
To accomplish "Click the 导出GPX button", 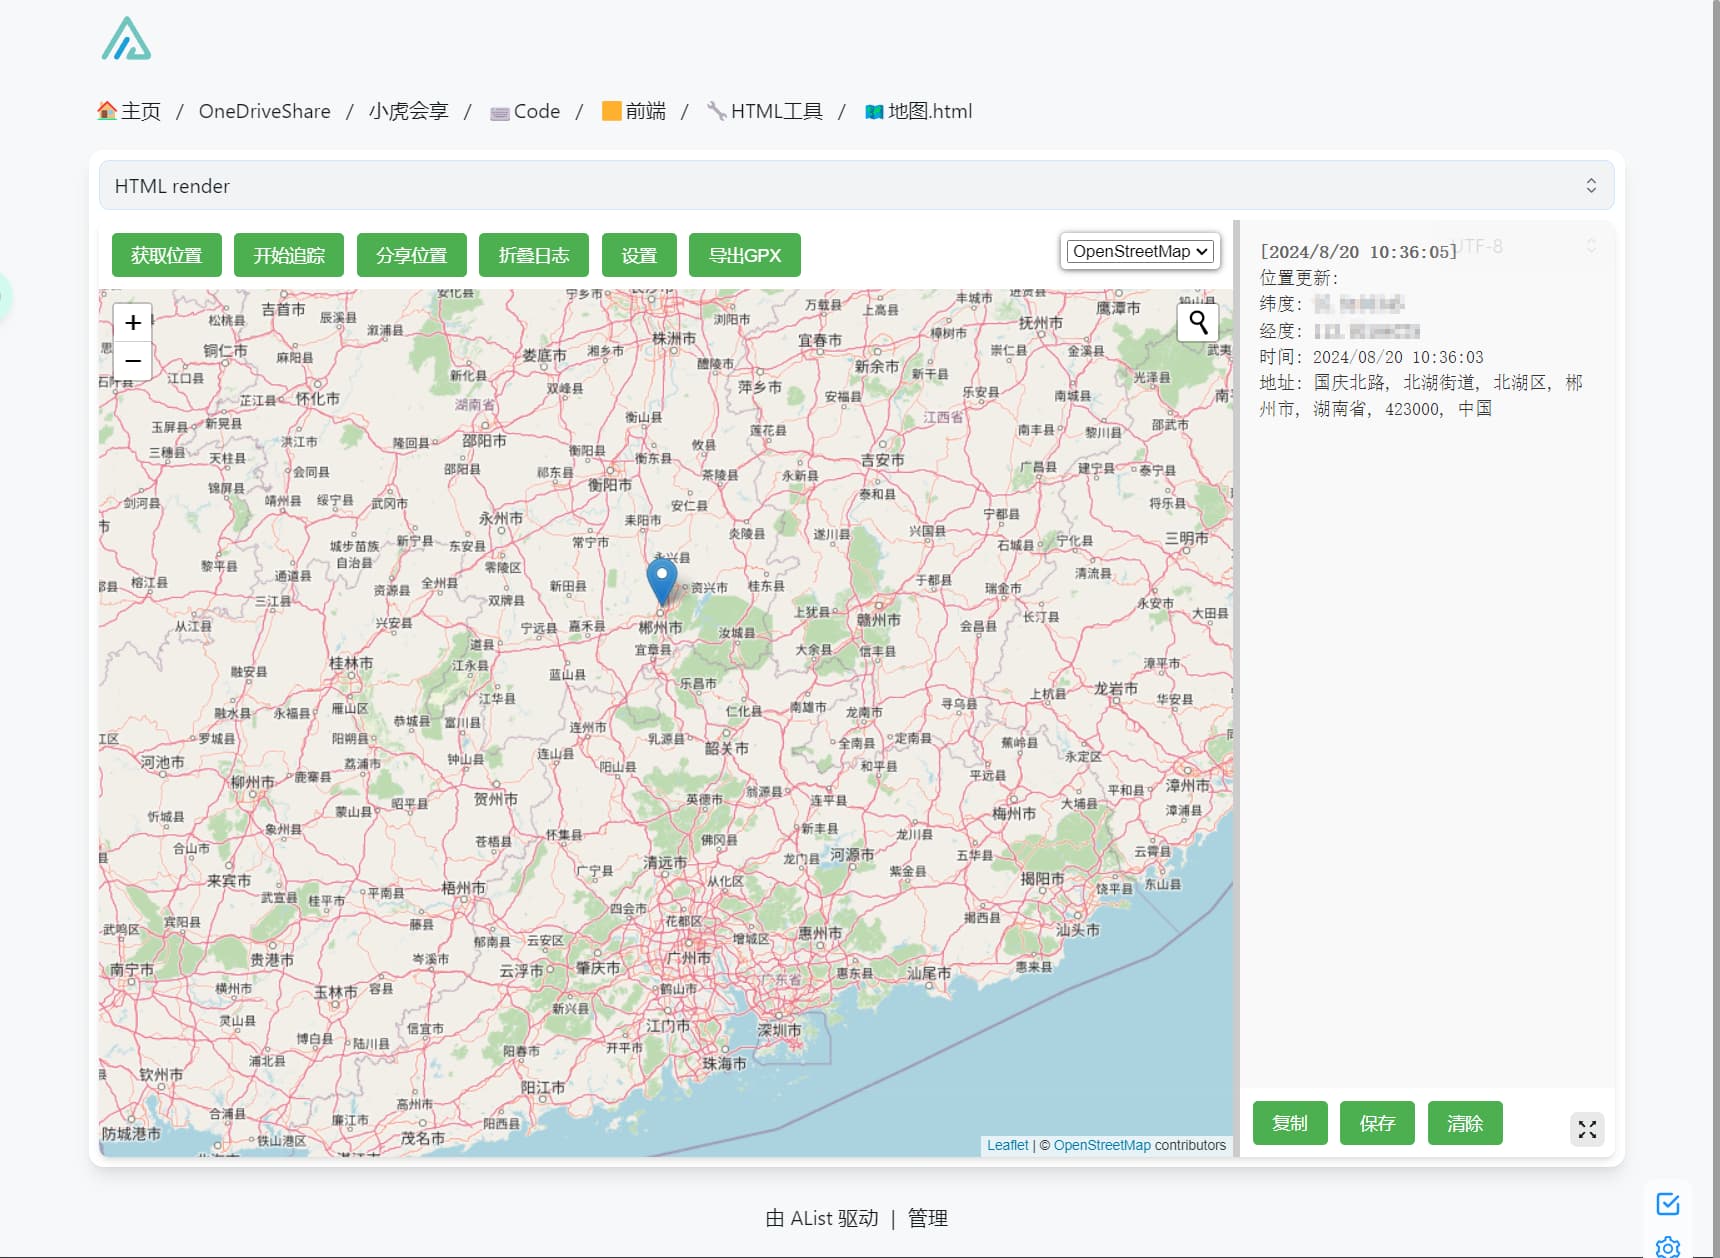I will click(x=745, y=255).
